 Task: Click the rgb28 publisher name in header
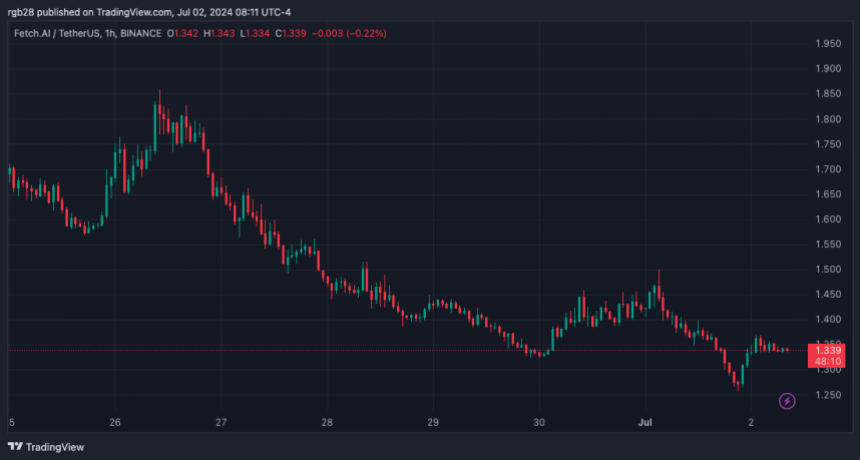pos(23,12)
